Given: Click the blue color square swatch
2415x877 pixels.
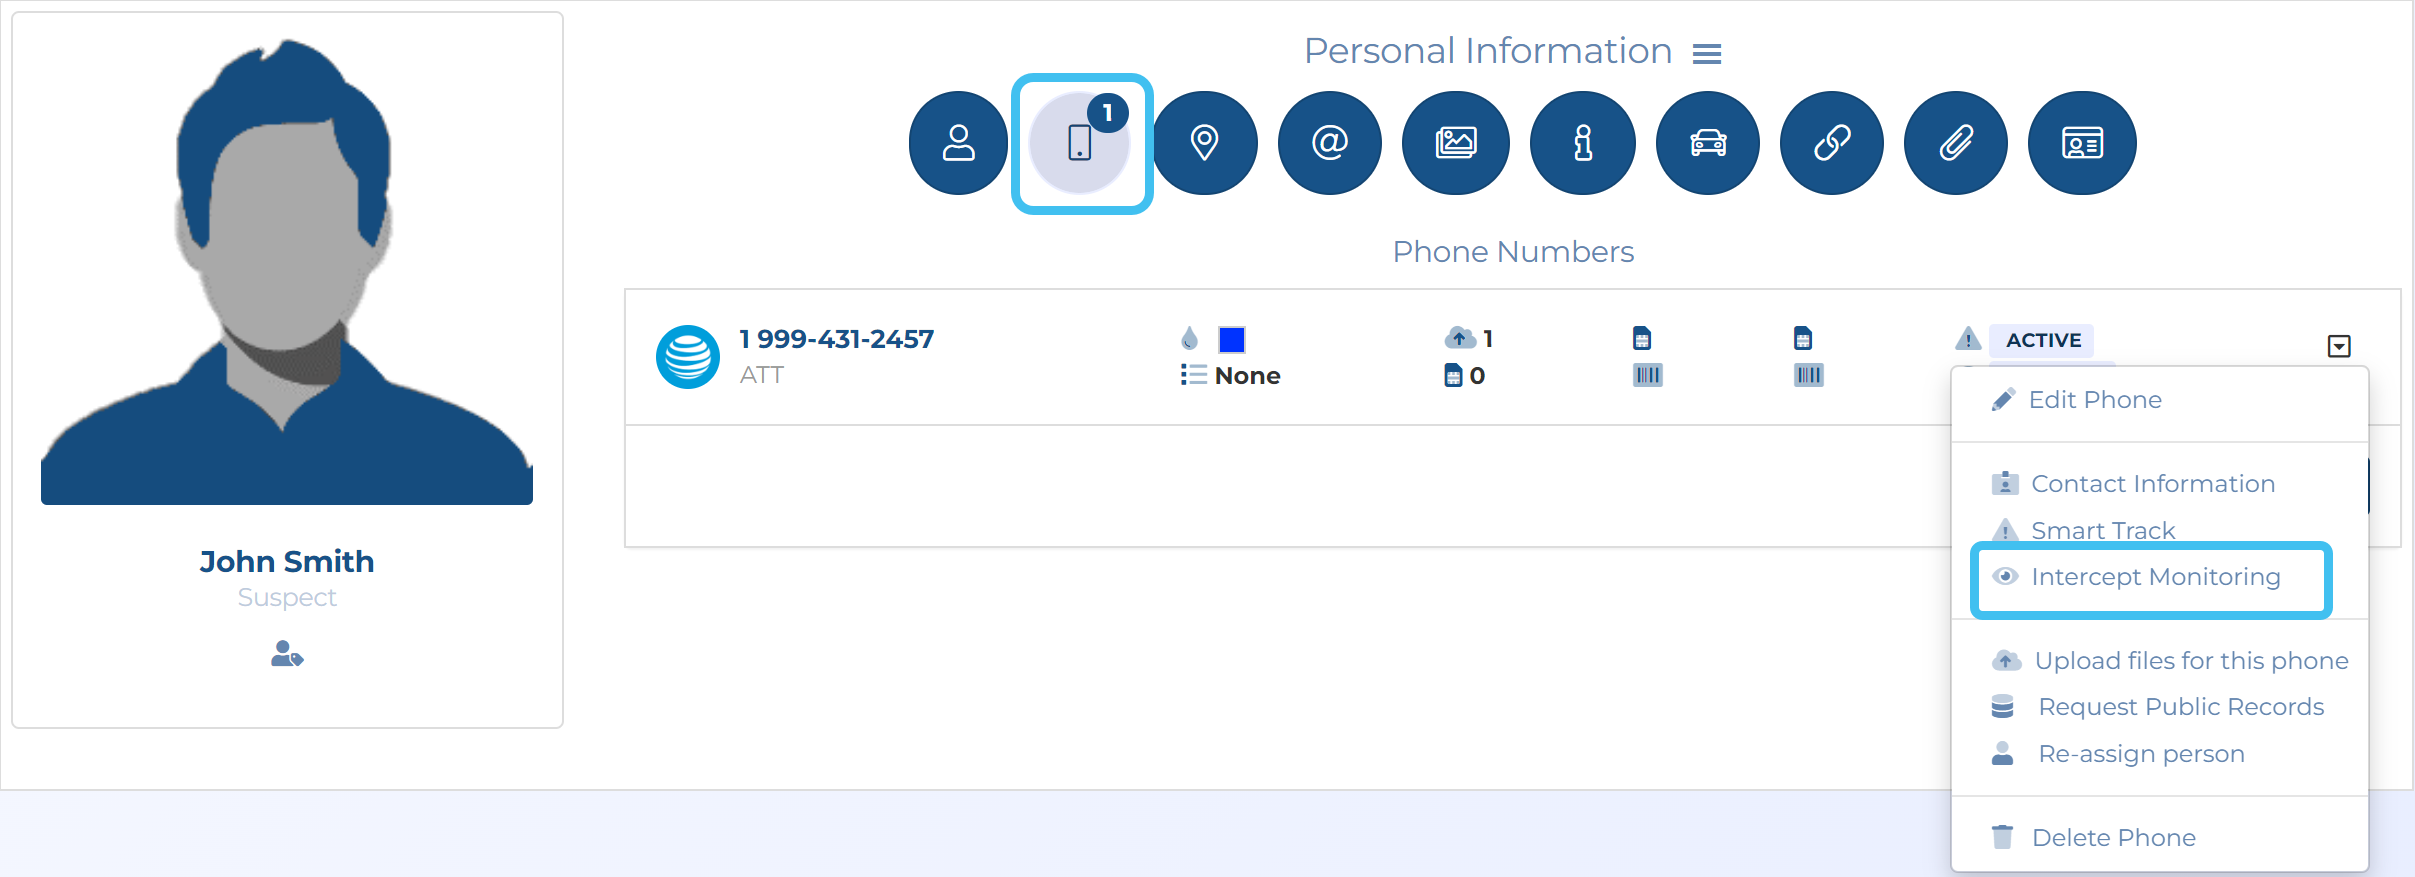Looking at the screenshot, I should pyautogui.click(x=1232, y=340).
